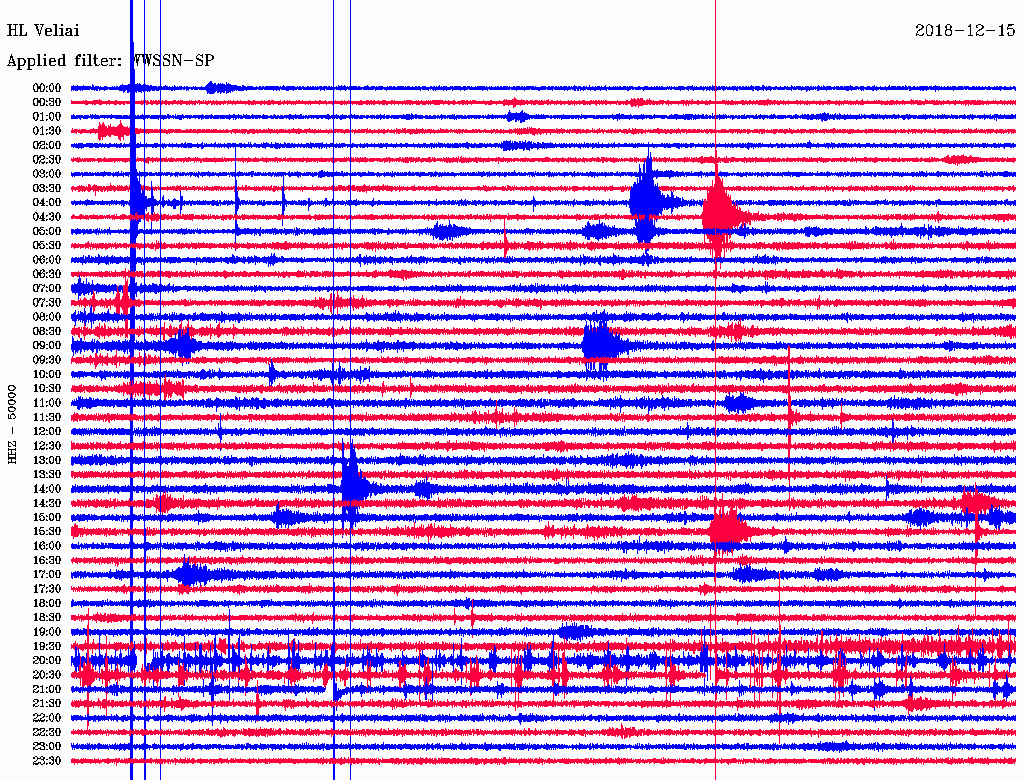Choose the 23:30 time label

[x=47, y=761]
